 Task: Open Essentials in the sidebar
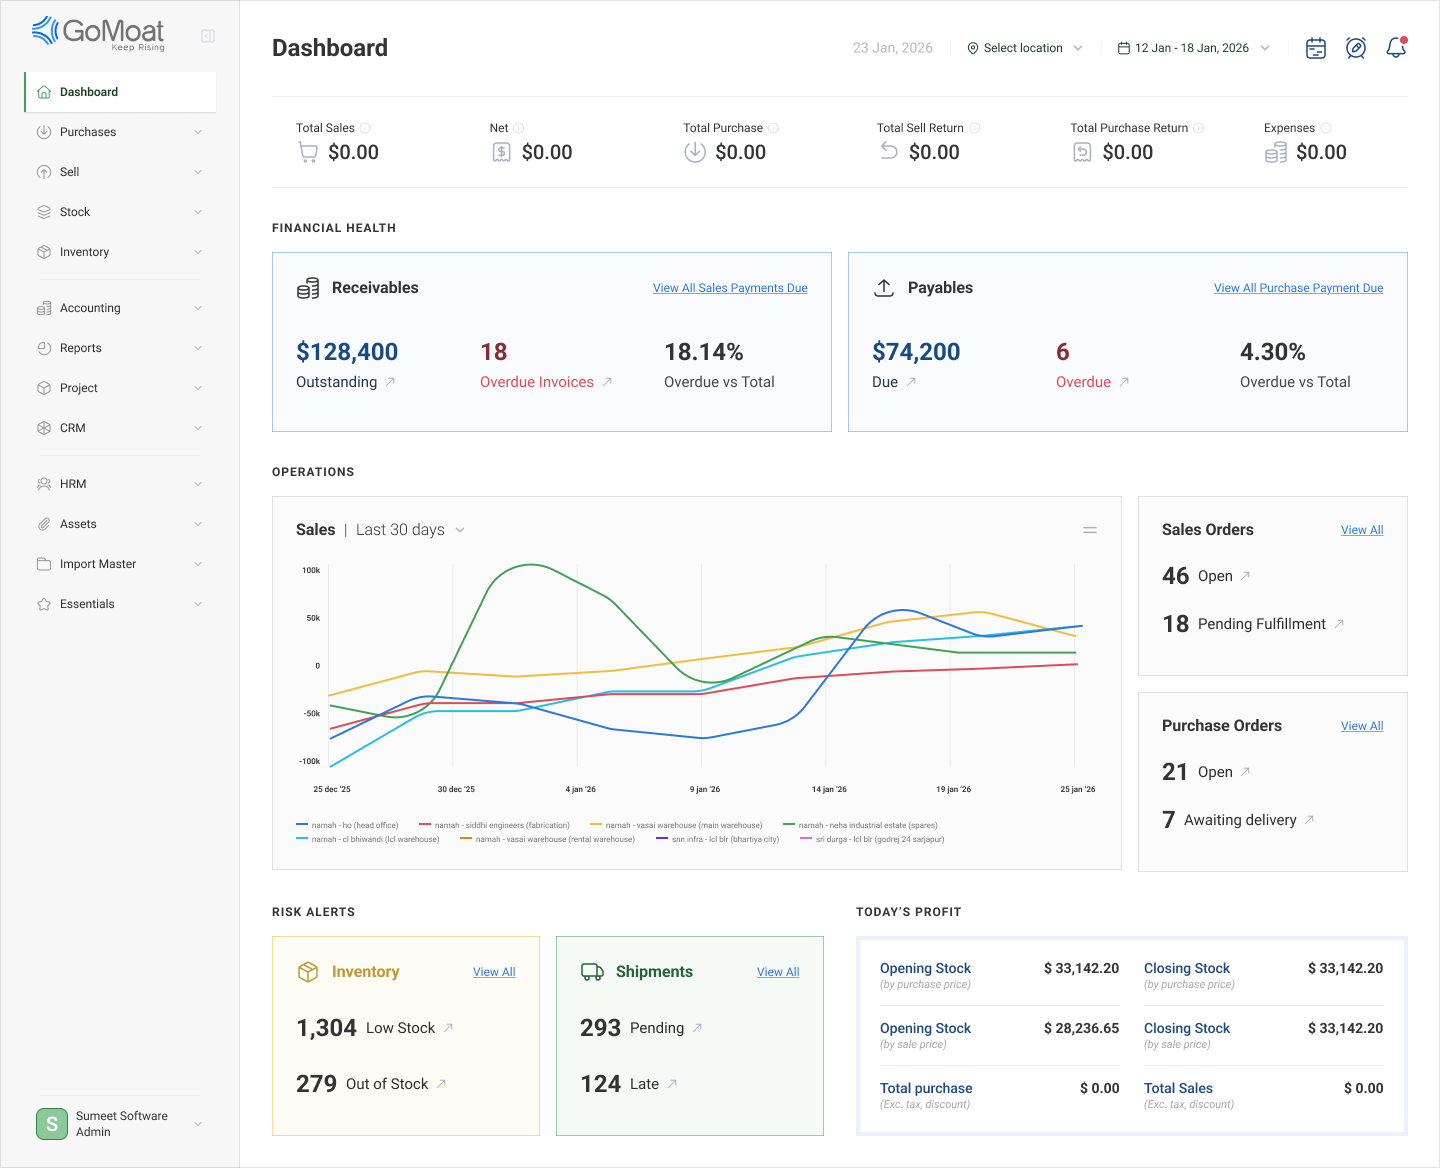[120, 604]
